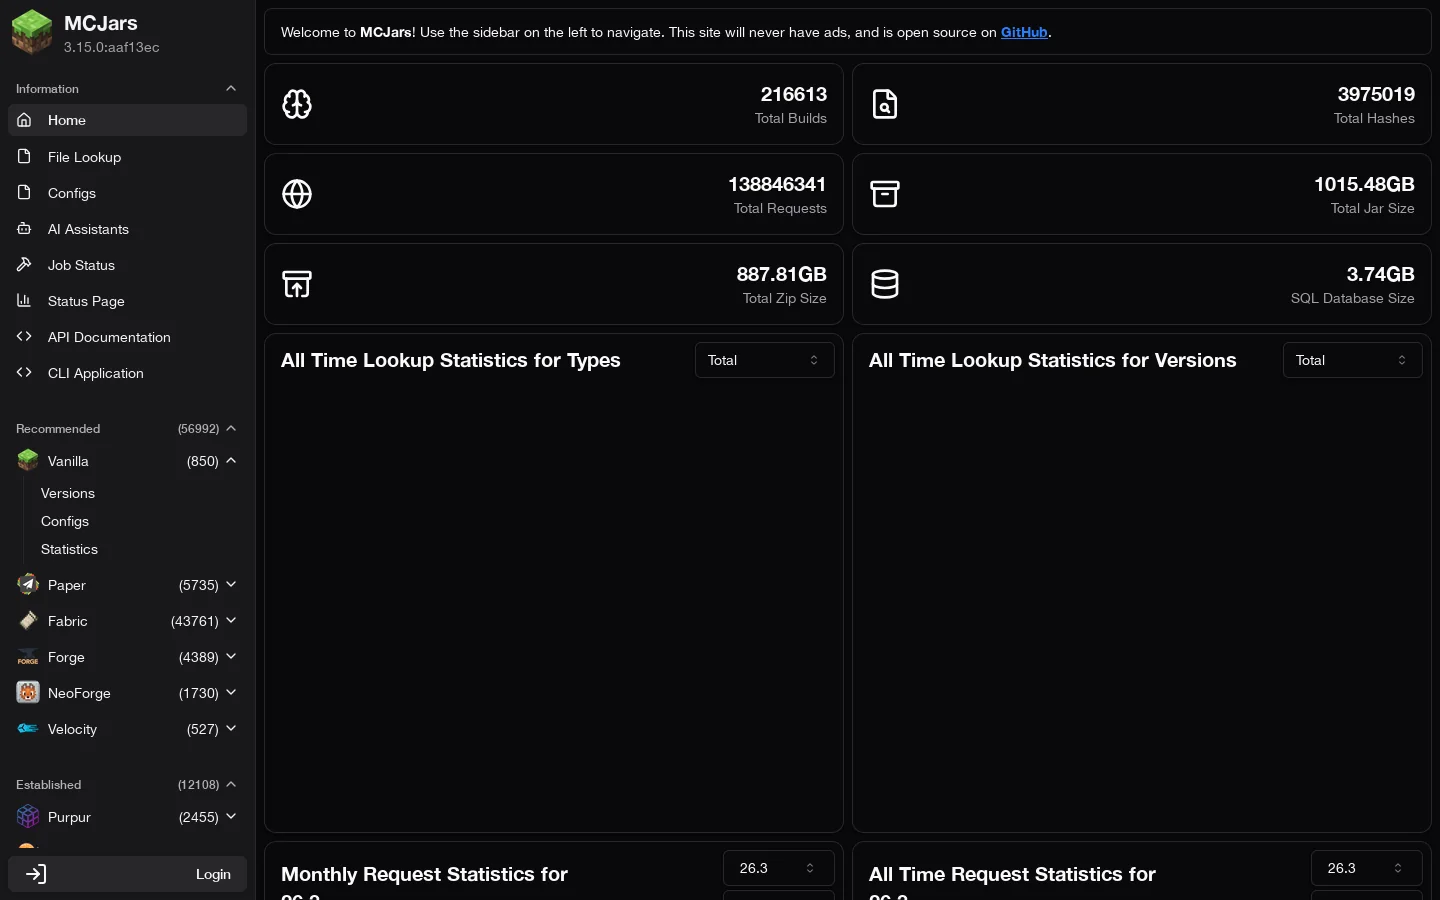The height and width of the screenshot is (900, 1440).
Task: Open the GitHub link in welcome banner
Action: 1024,32
